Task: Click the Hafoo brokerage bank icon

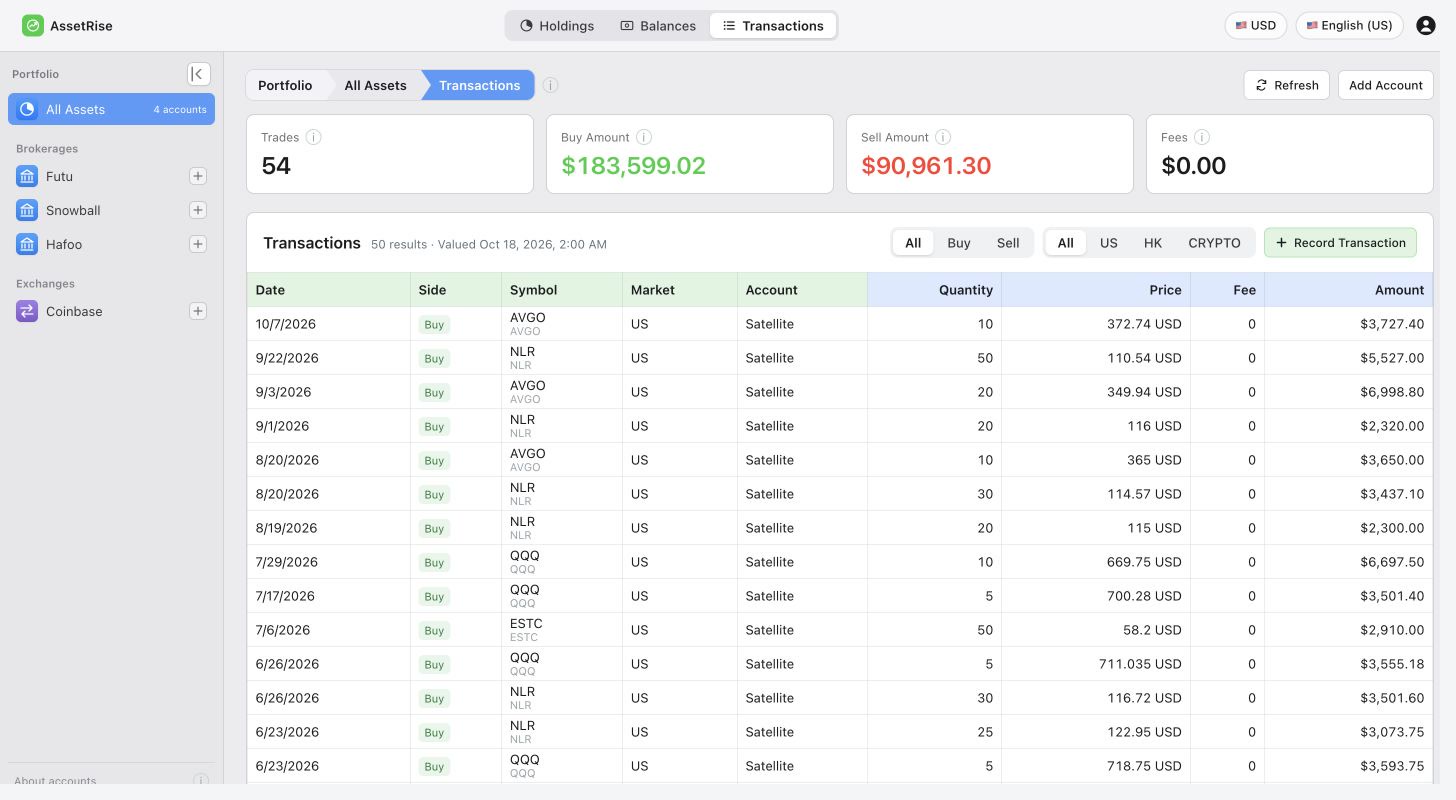Action: 27,244
